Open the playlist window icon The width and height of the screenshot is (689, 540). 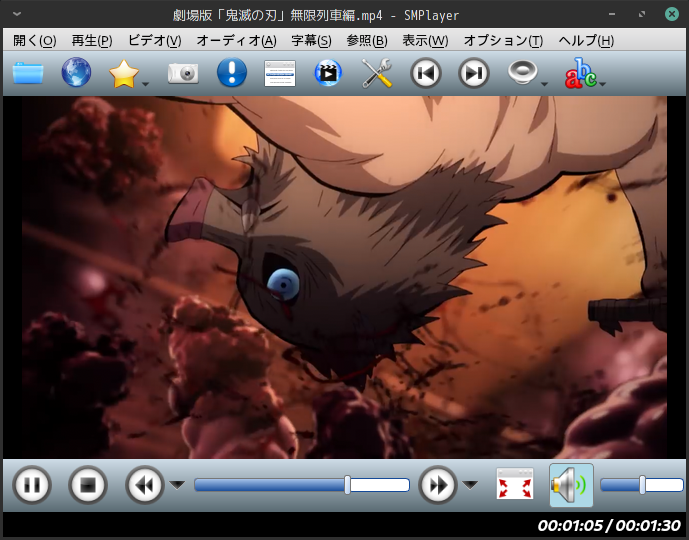click(280, 73)
